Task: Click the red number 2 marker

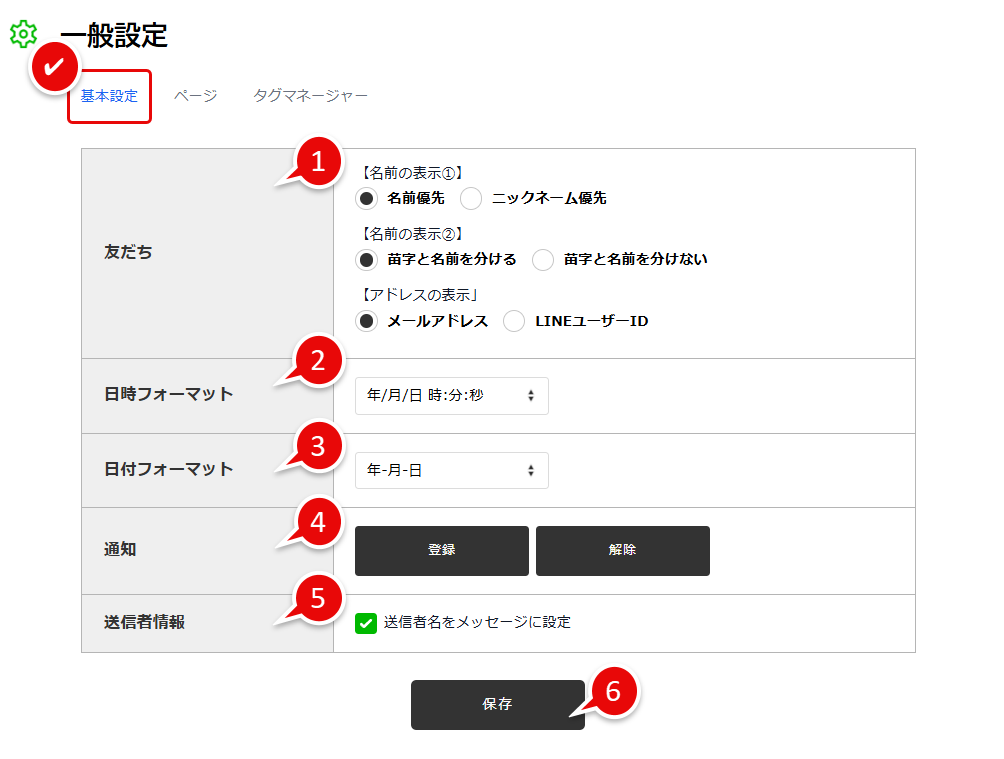Action: (318, 360)
